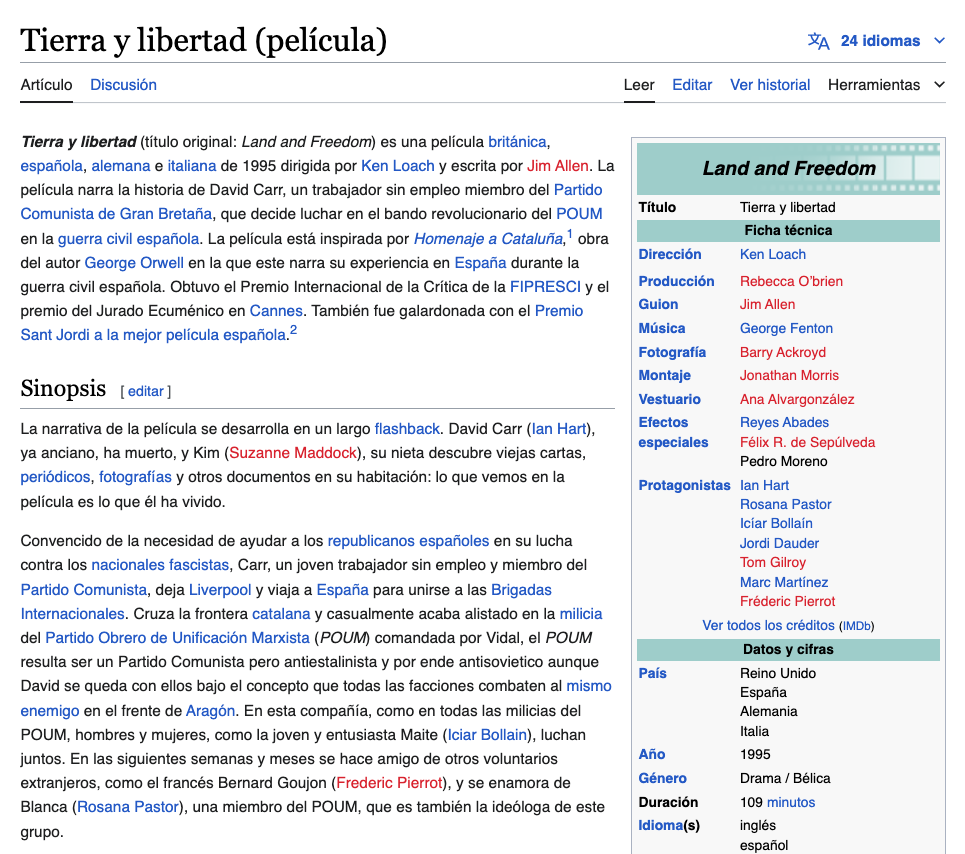Switch to the Discusión tab
The image size is (965, 854).
123,85
